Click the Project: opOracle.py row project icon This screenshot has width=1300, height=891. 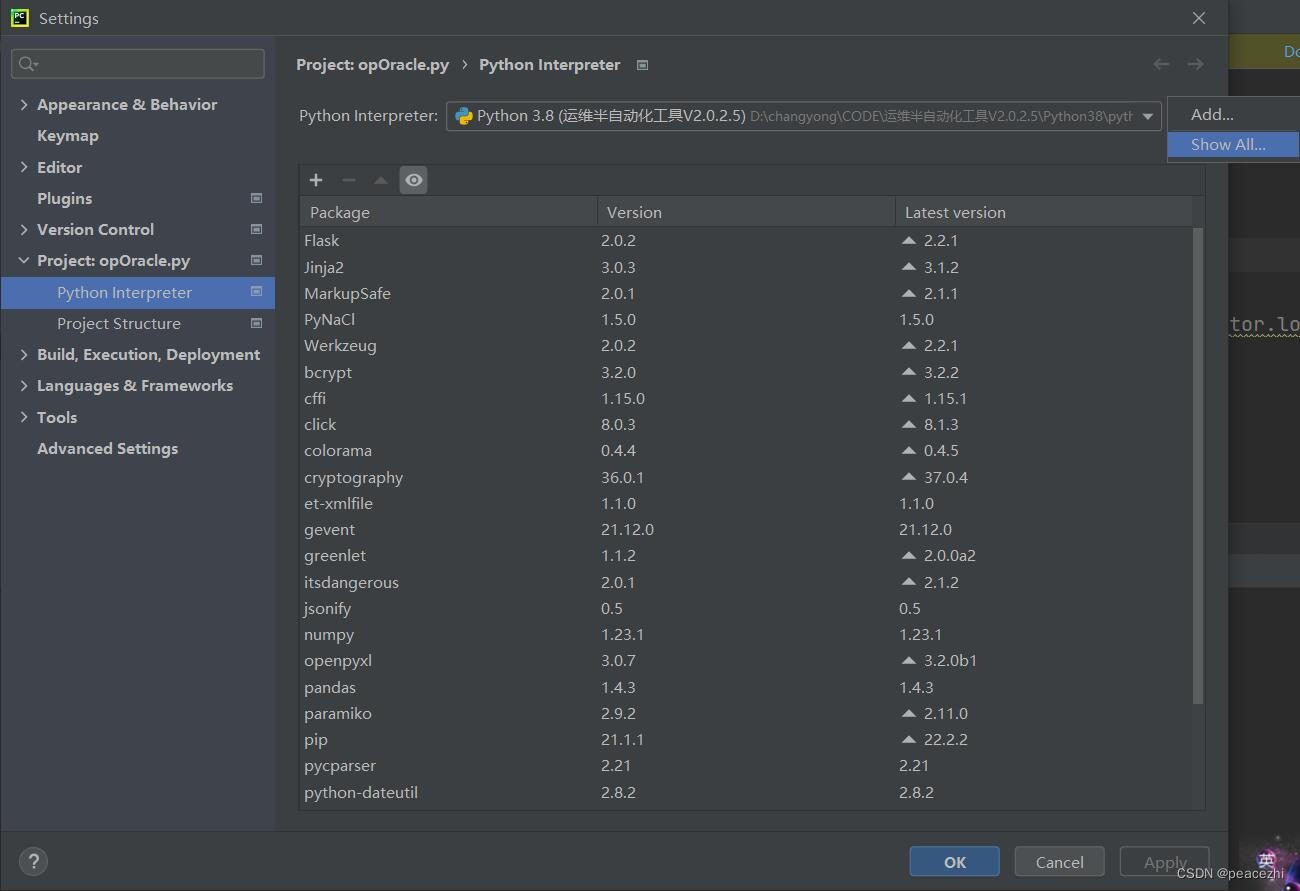tap(256, 260)
